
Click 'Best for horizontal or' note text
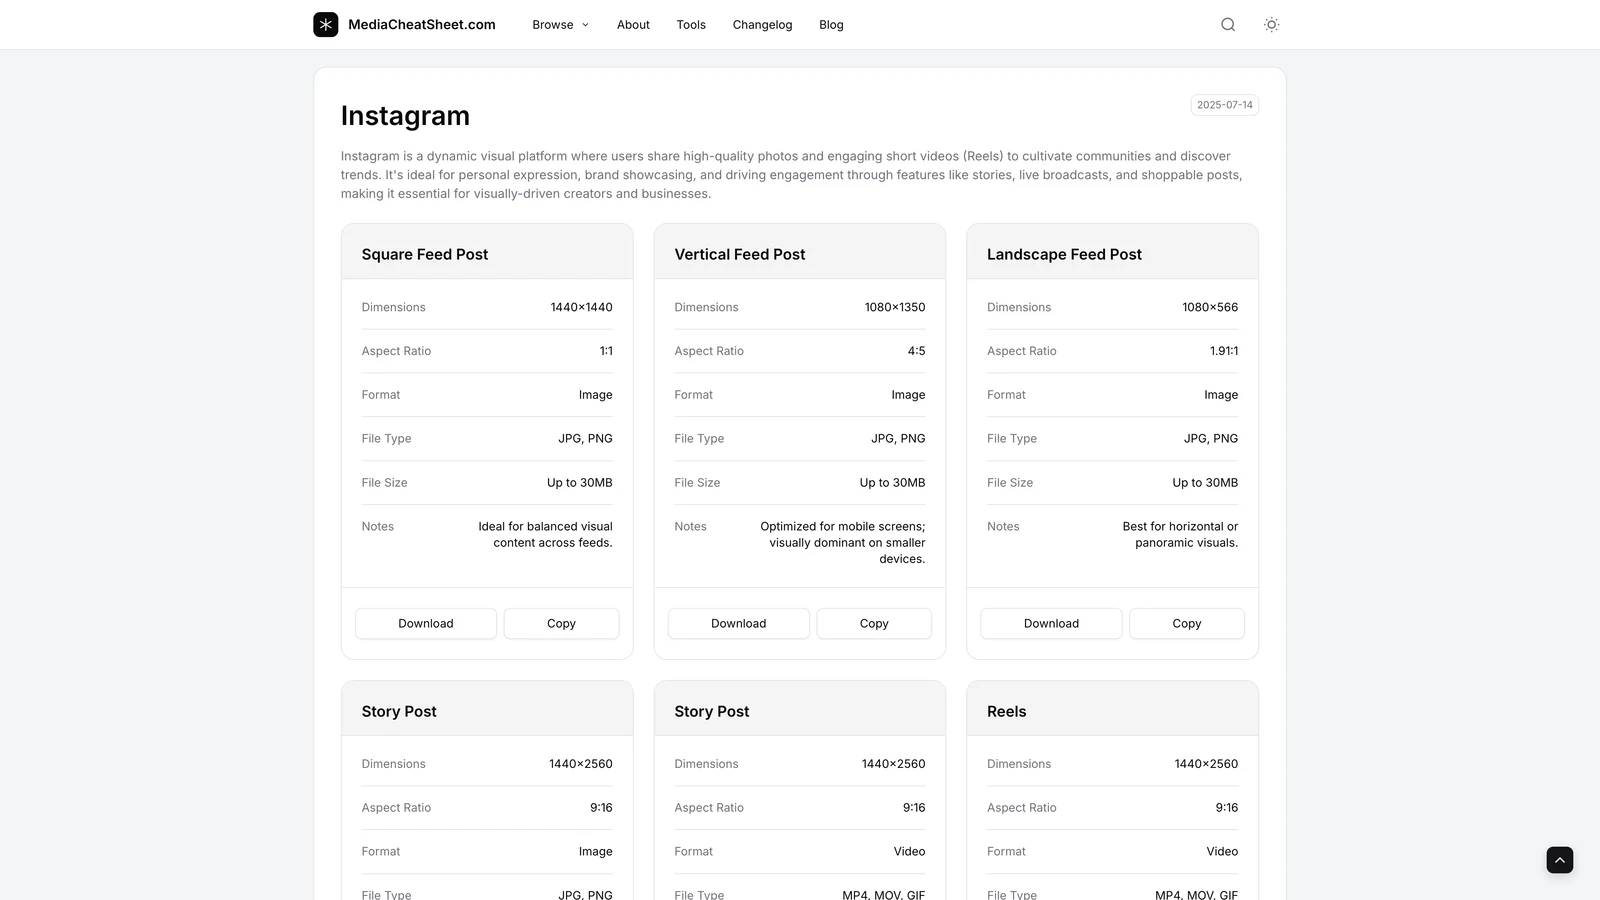pyautogui.click(x=1180, y=526)
